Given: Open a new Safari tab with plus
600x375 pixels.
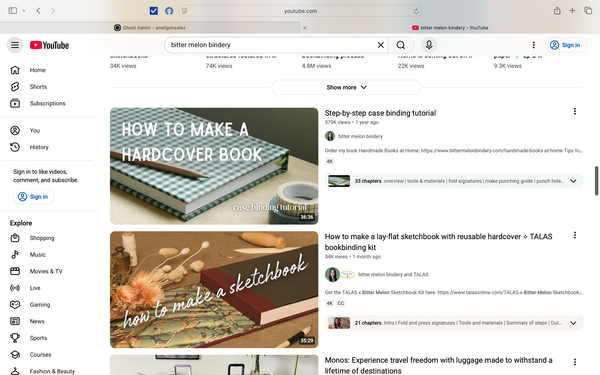Looking at the screenshot, I should click(x=572, y=11).
